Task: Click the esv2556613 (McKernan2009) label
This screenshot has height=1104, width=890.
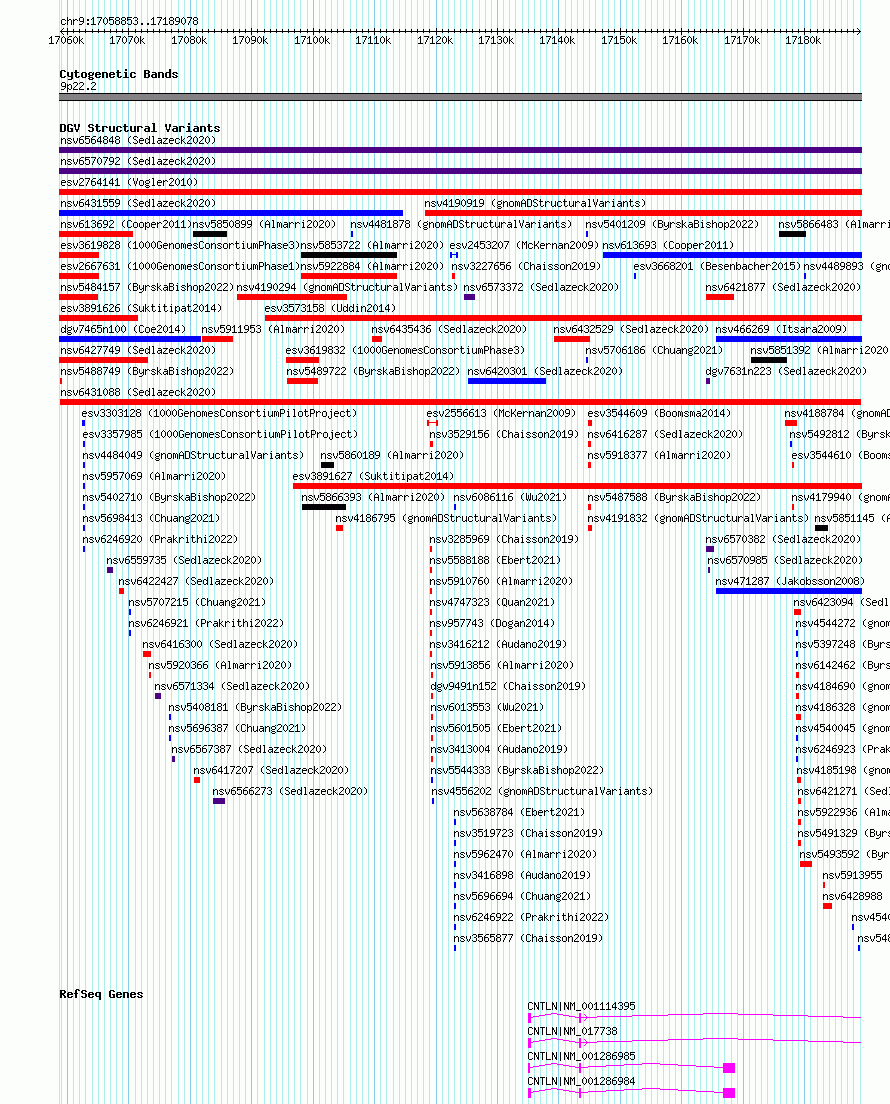Action: [501, 413]
